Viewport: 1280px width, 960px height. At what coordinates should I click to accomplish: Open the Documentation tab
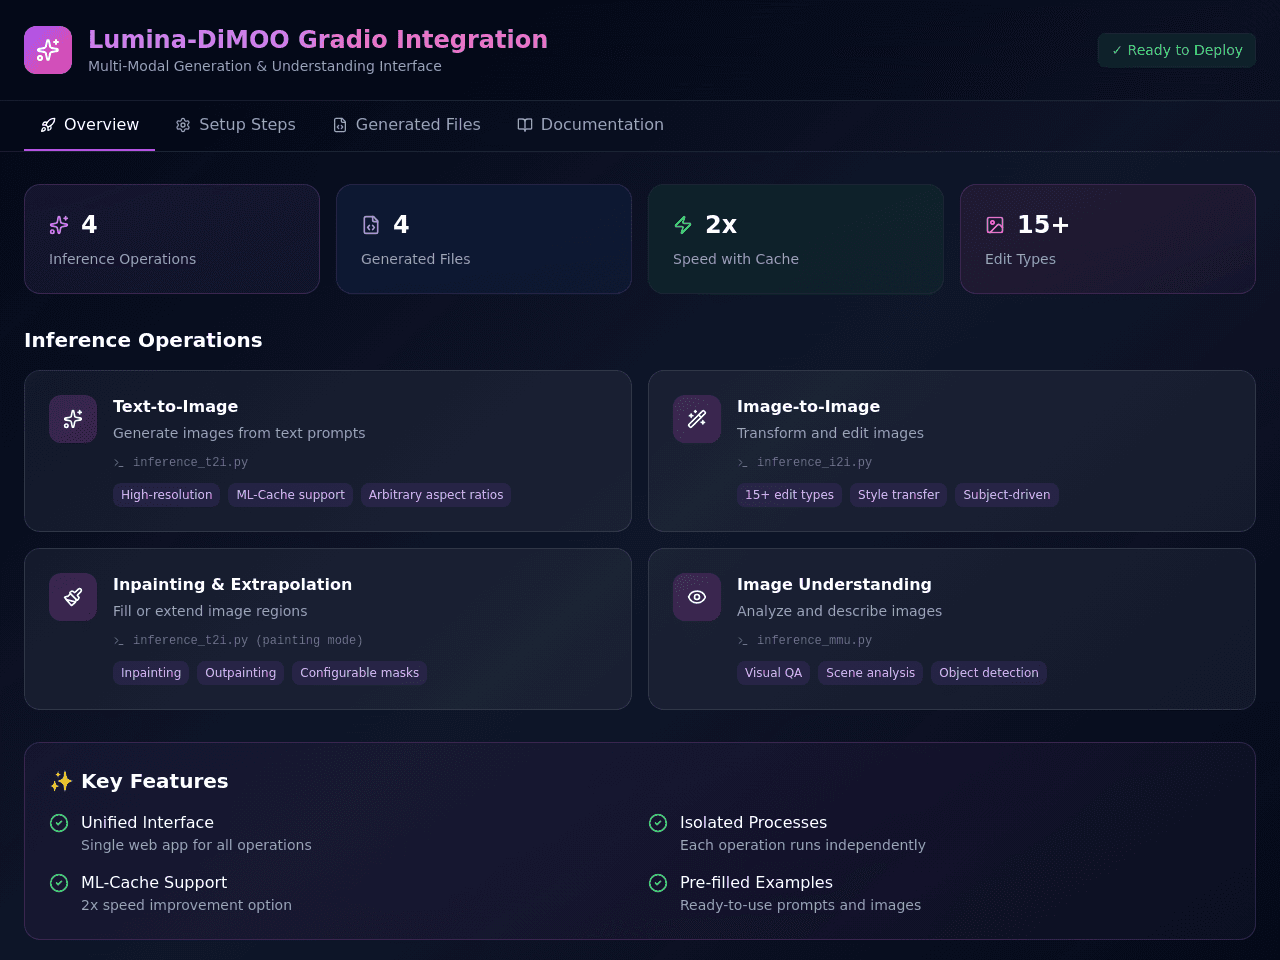coord(590,125)
